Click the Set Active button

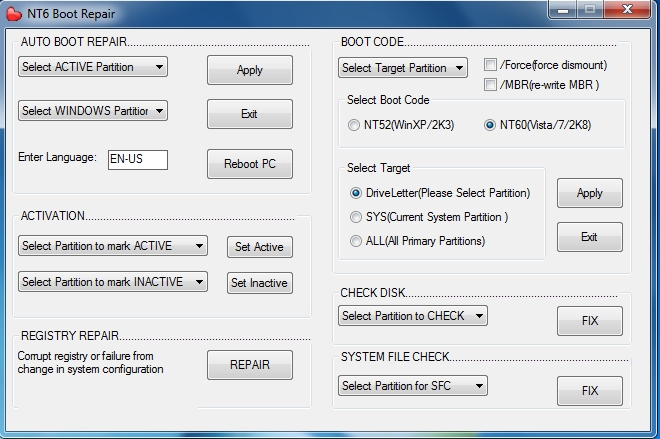(x=260, y=247)
